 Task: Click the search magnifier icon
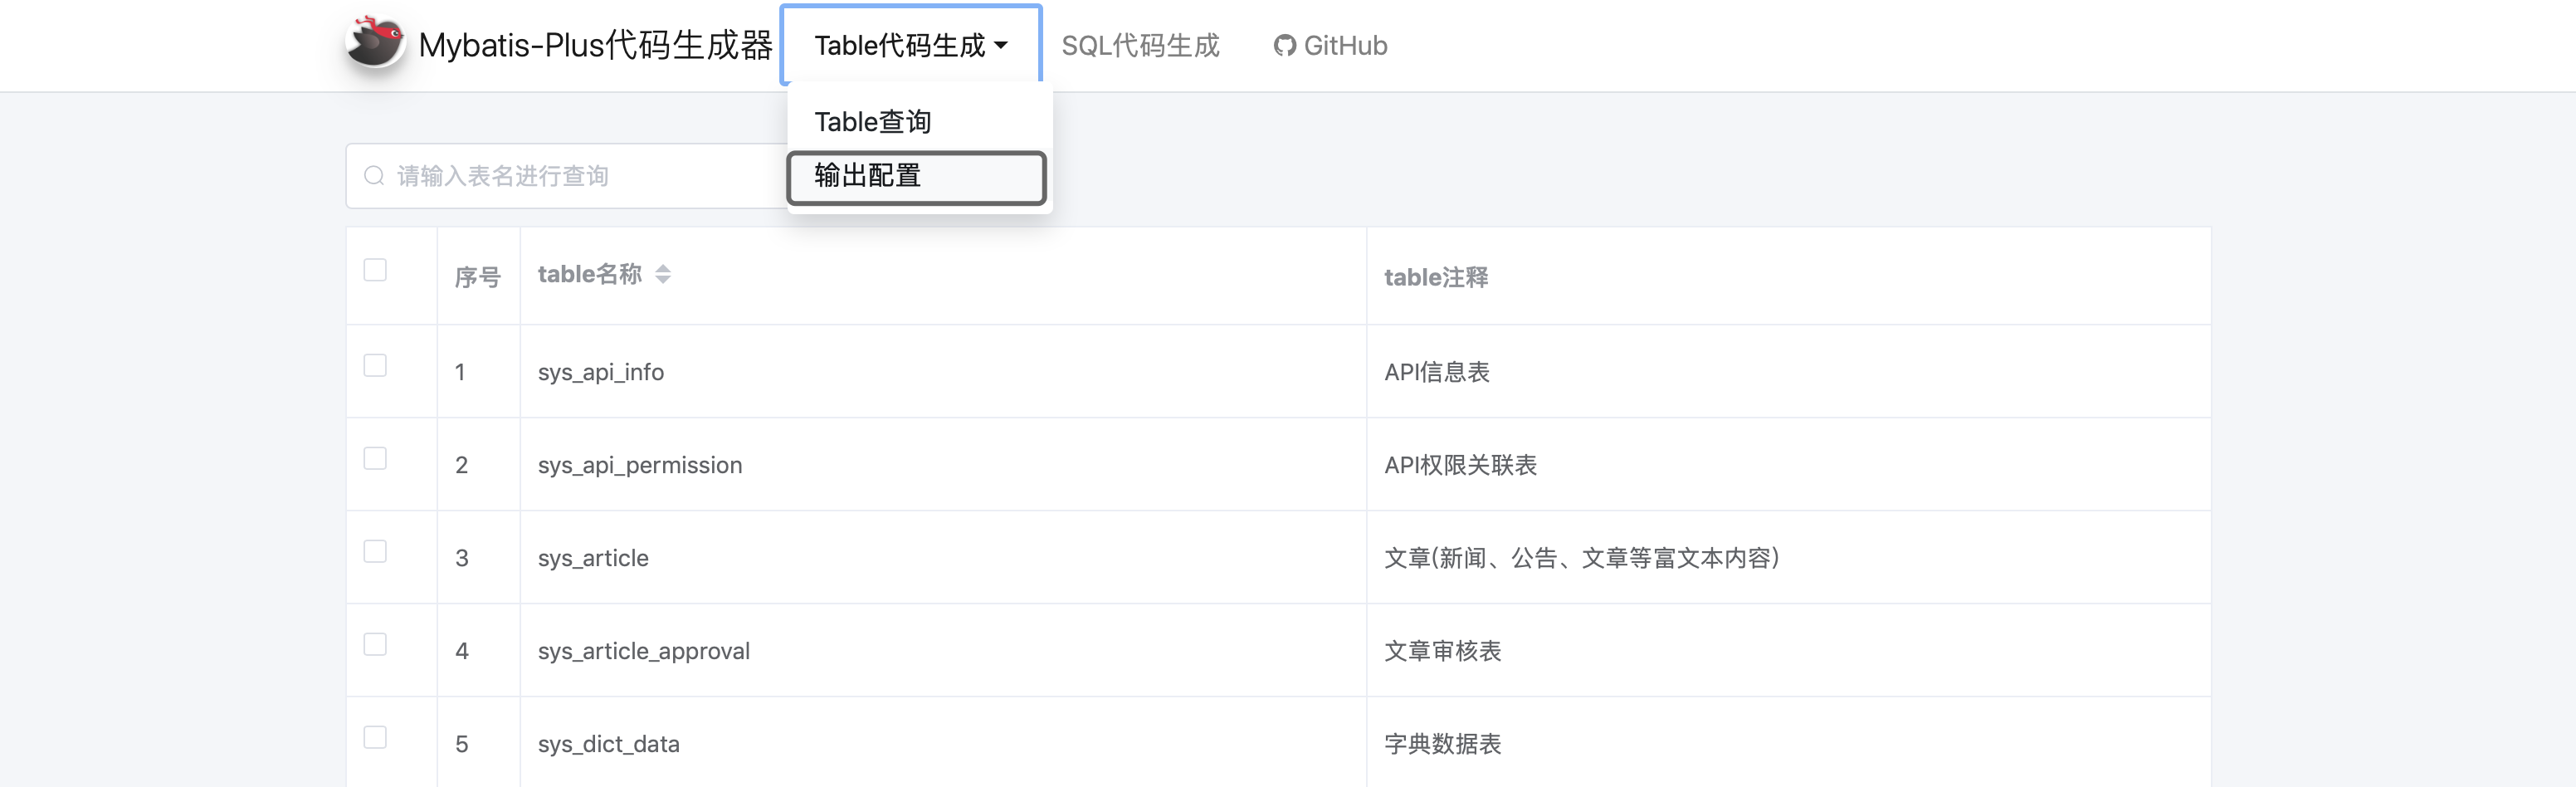click(x=374, y=176)
